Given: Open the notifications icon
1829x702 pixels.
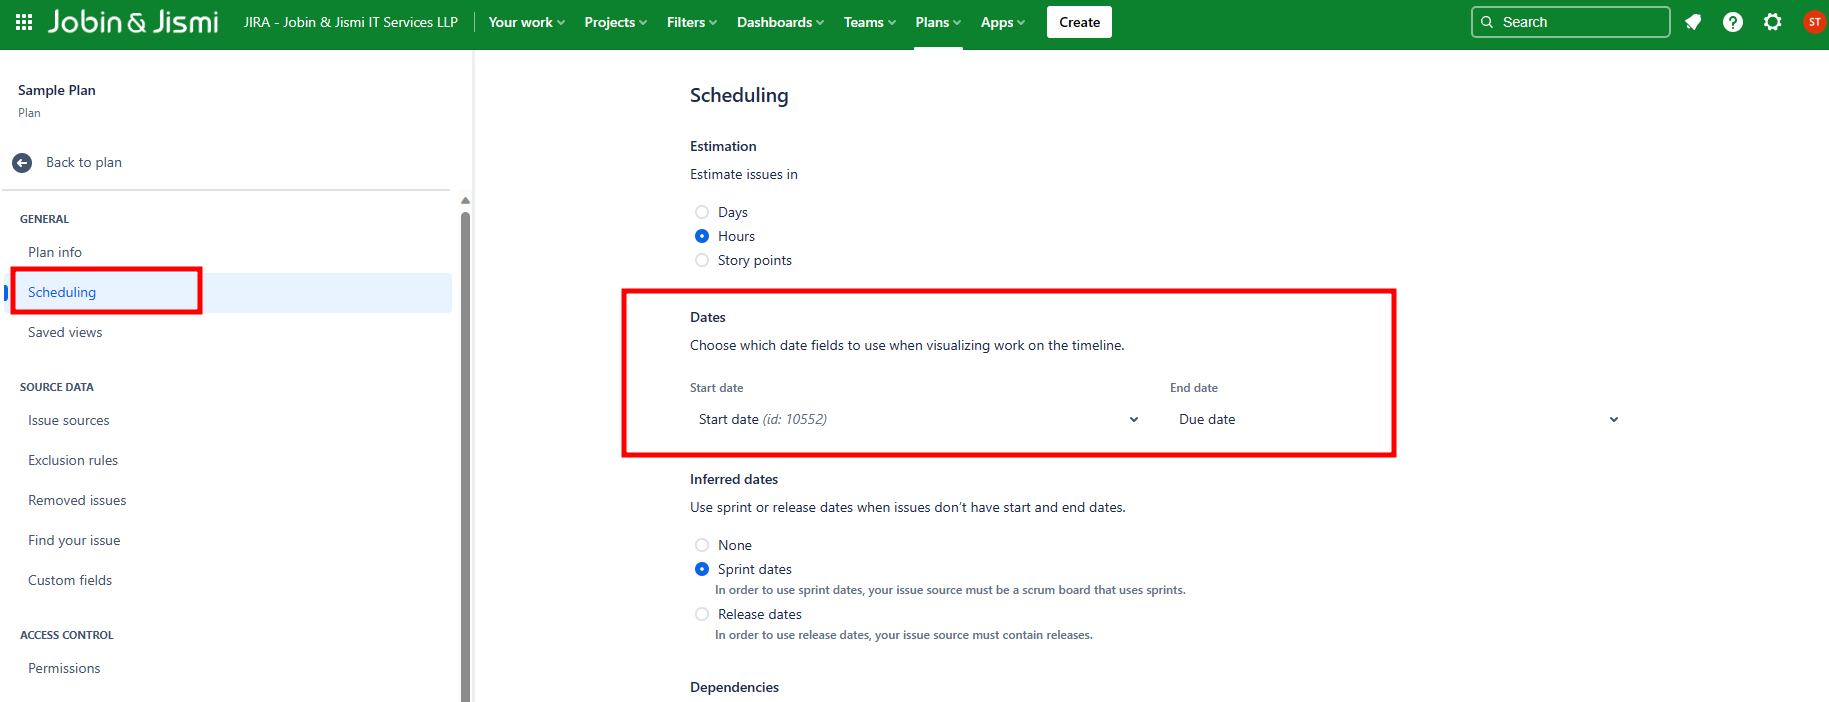Looking at the screenshot, I should pyautogui.click(x=1693, y=22).
